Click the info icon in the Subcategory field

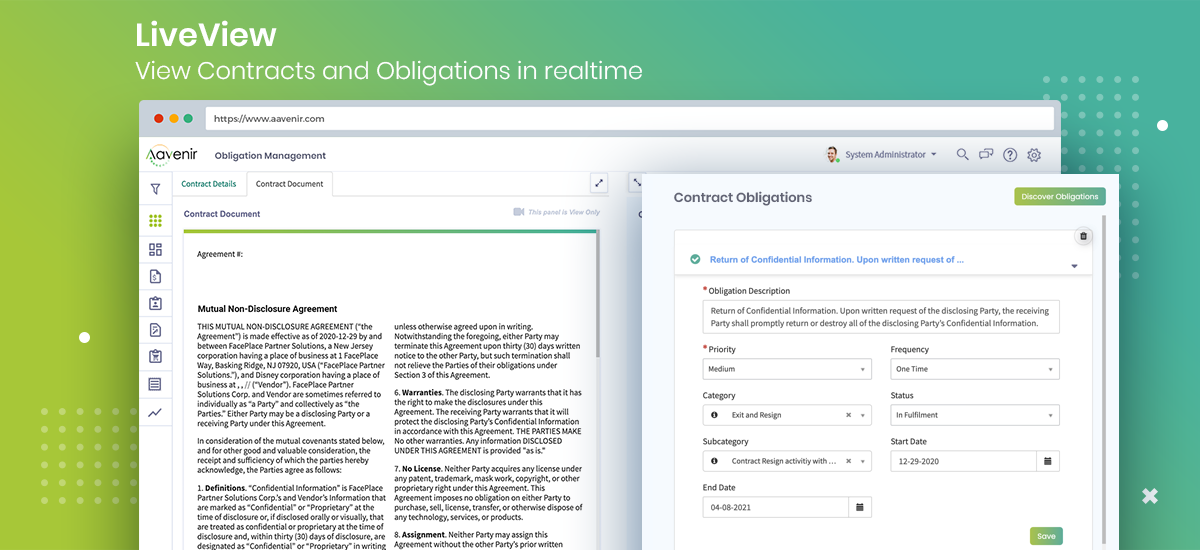tap(714, 461)
